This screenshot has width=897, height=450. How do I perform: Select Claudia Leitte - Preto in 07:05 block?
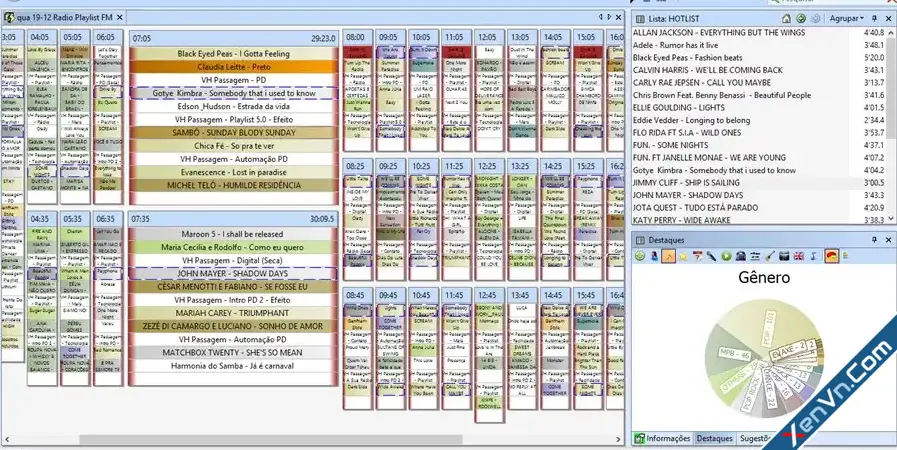233,67
